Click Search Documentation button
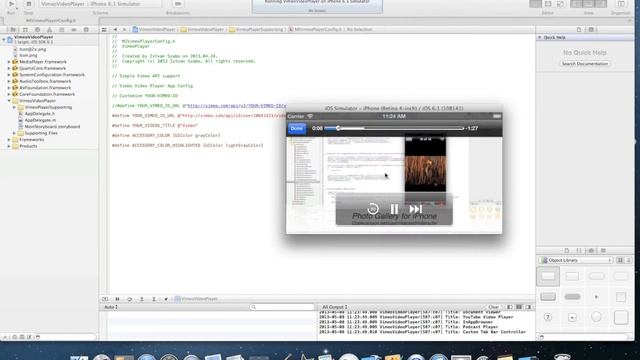640x360 pixels. point(584,64)
